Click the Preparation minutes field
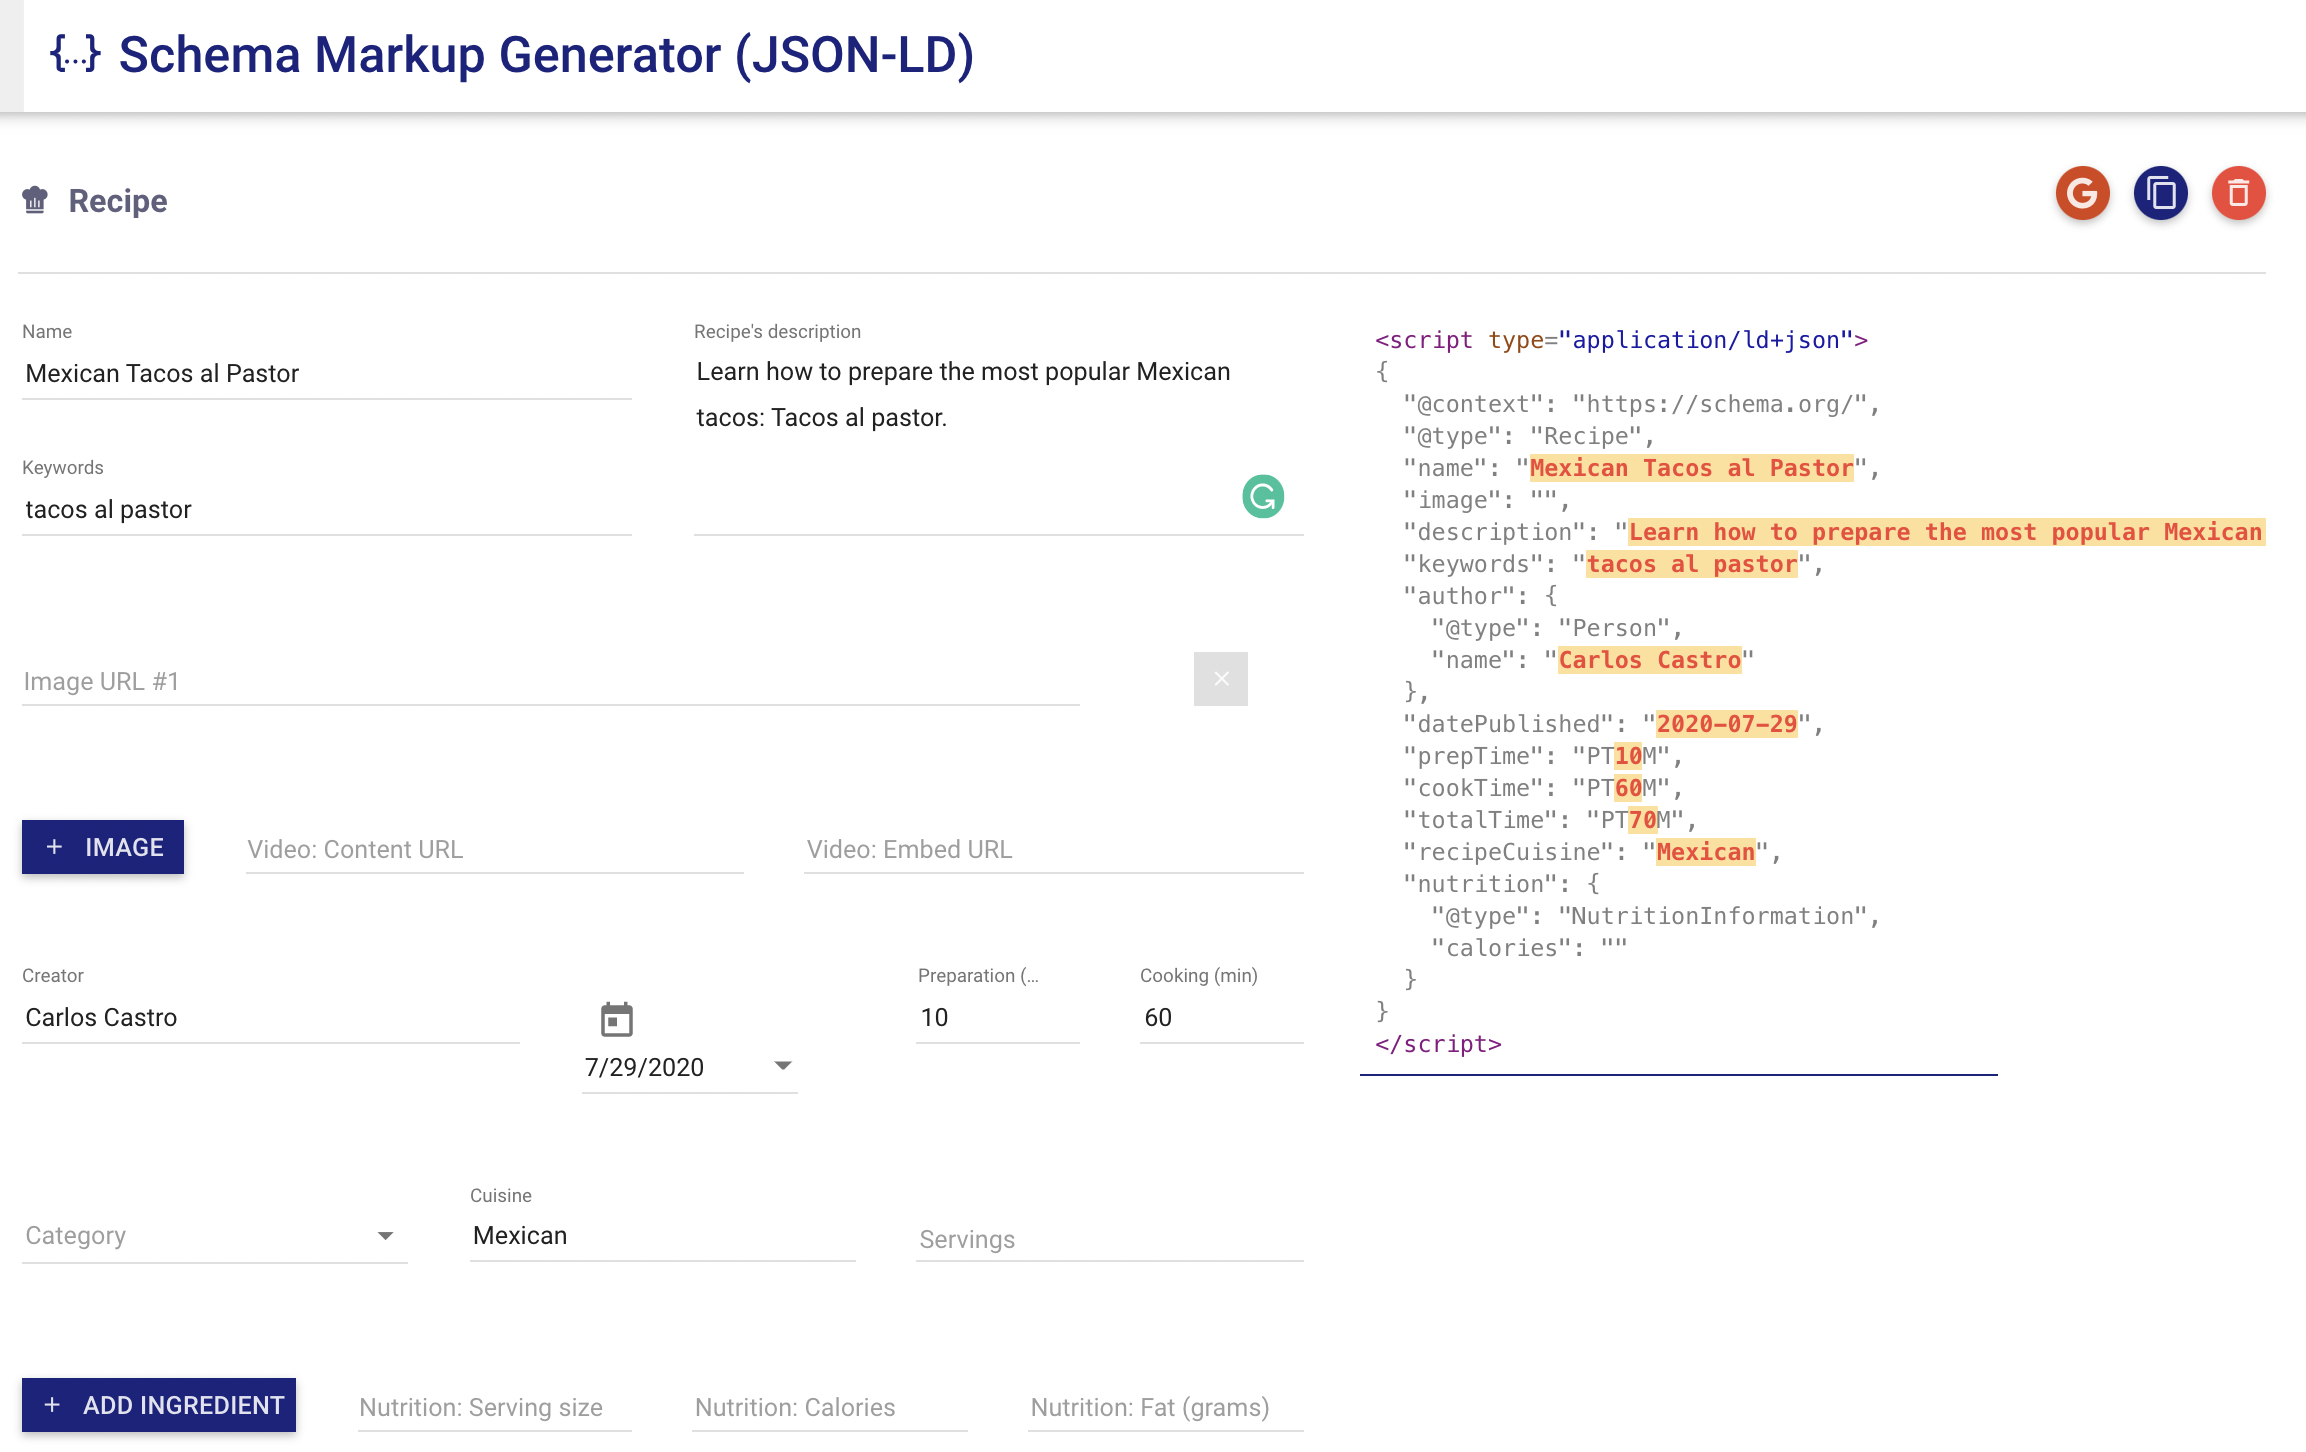The height and width of the screenshot is (1452, 2306). point(998,1018)
